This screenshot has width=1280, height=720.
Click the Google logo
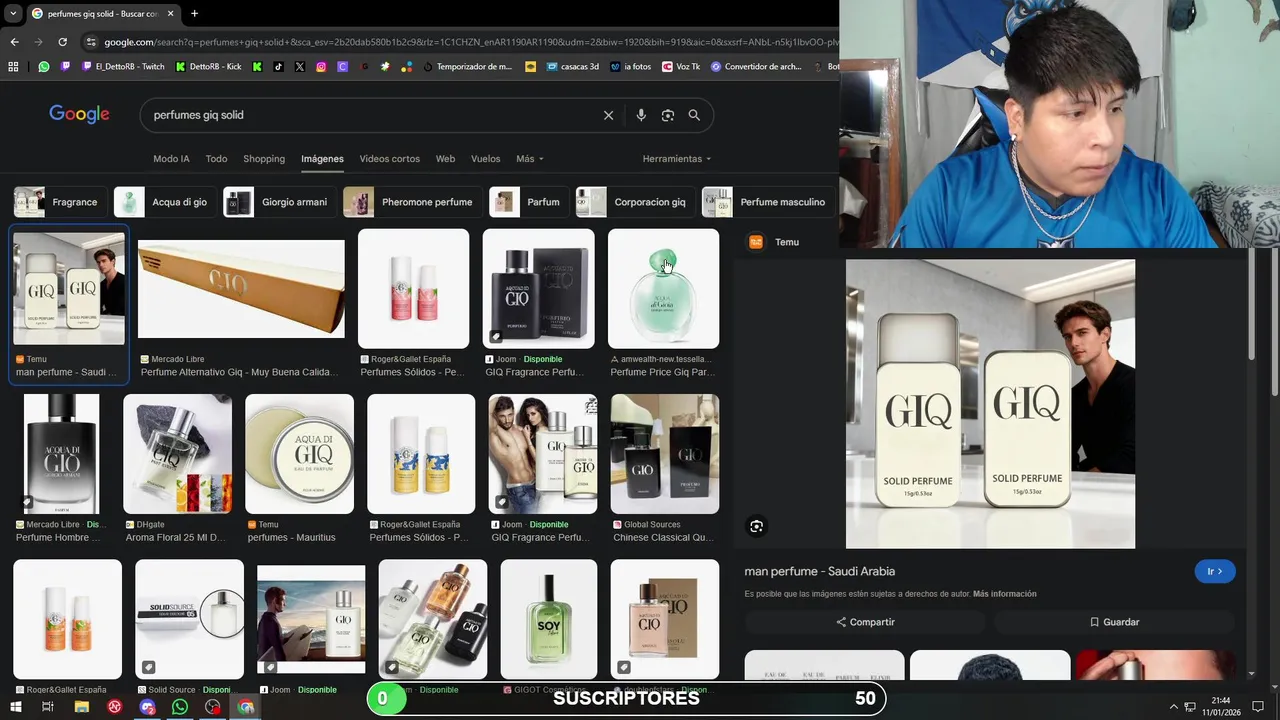[79, 114]
